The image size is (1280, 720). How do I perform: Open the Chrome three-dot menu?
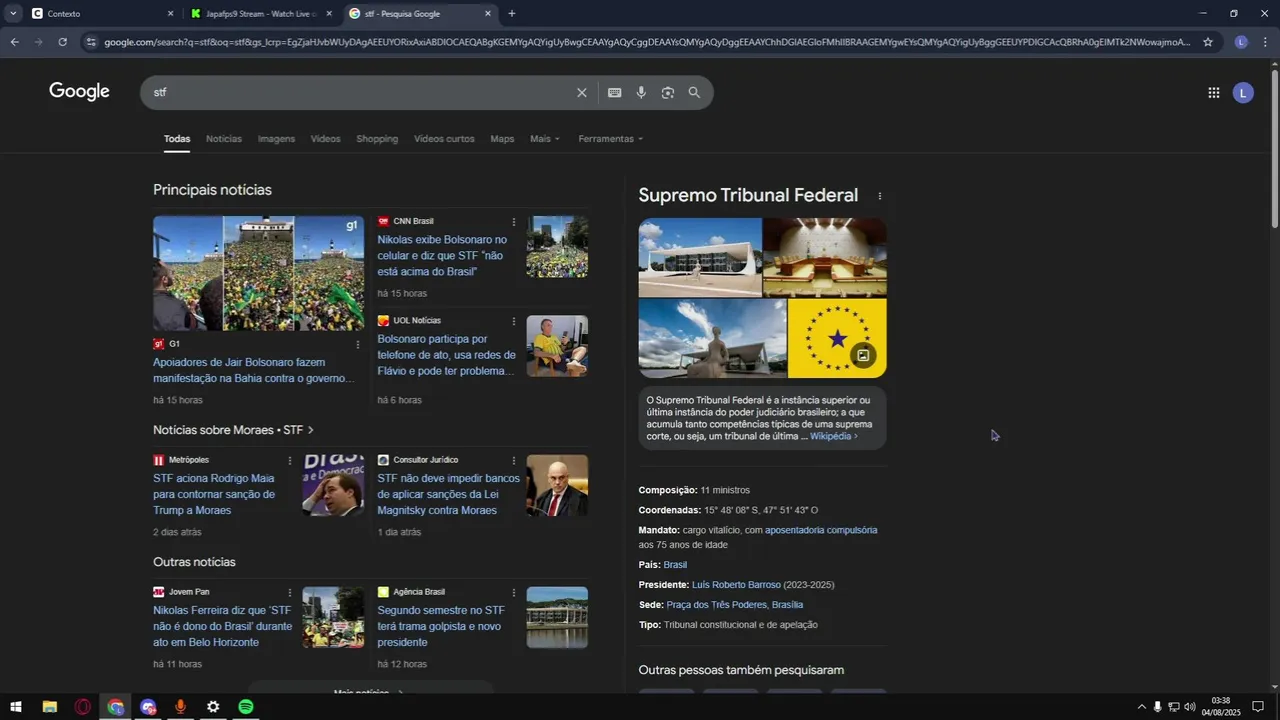1265,42
